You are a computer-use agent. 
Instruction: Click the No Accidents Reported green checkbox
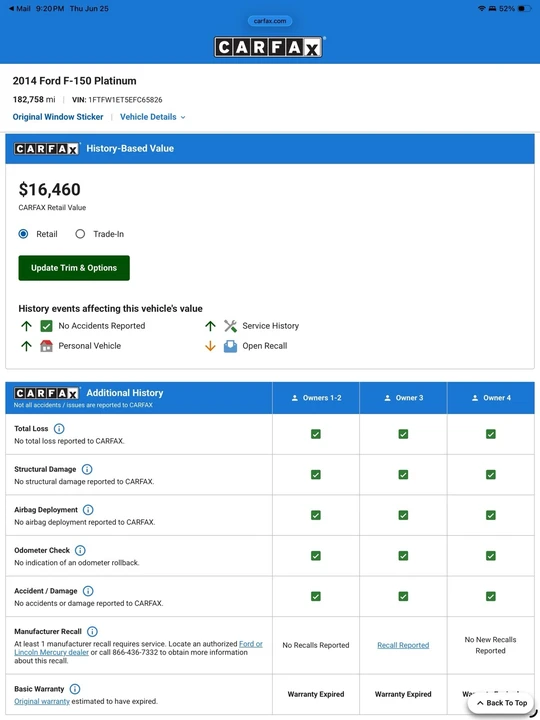pos(46,326)
